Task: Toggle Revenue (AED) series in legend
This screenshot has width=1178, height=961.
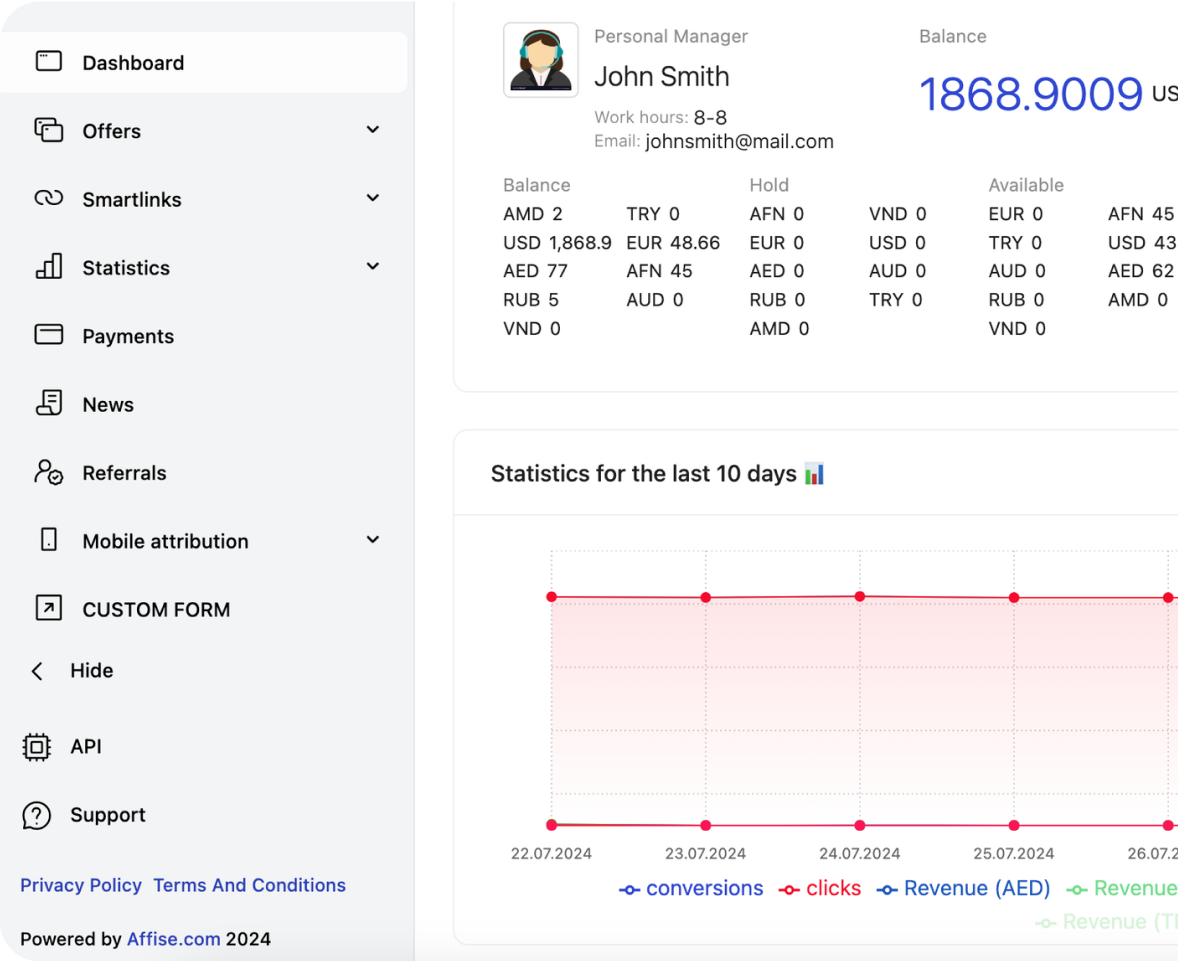Action: click(964, 888)
